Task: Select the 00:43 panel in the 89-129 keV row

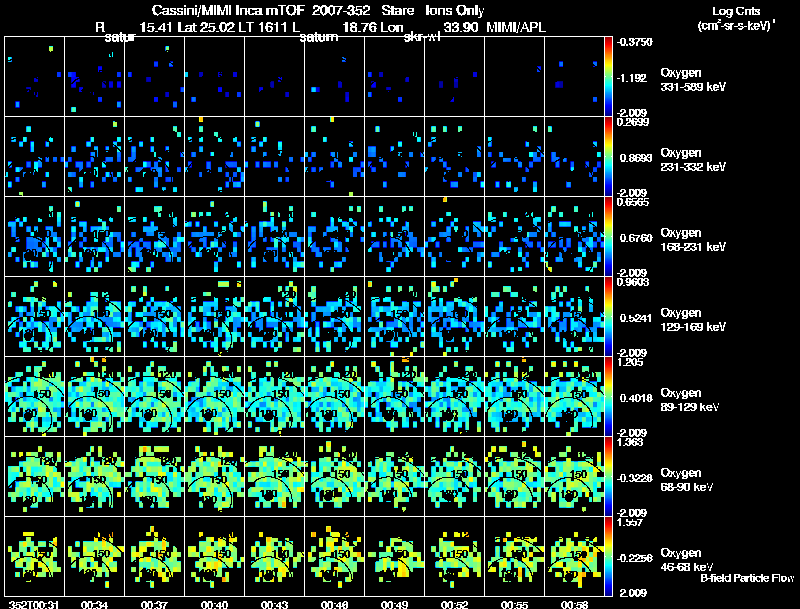Action: click(x=275, y=396)
